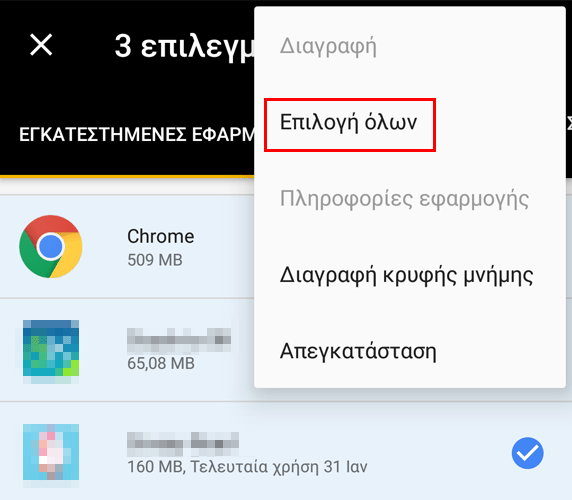The image size is (572, 500).
Task: Choose Απεγκατάσταση in the popup menu
Action: (358, 352)
